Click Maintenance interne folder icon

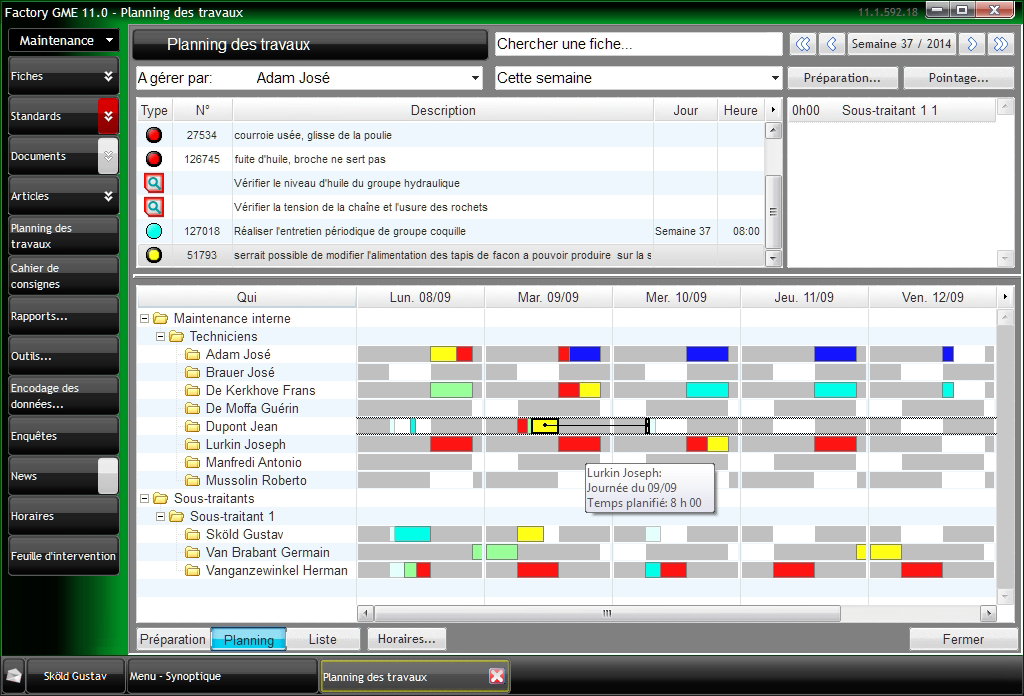161,319
